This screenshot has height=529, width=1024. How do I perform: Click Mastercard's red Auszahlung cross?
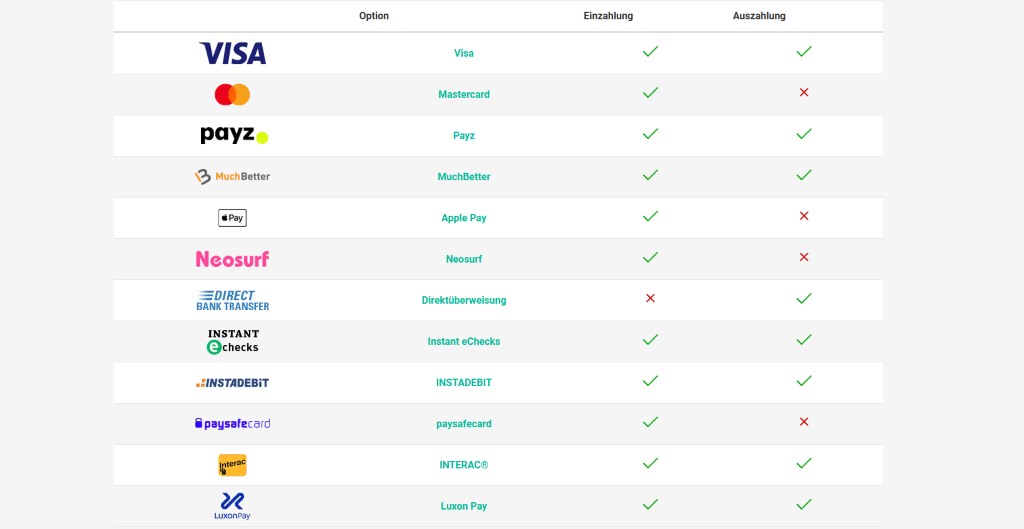point(804,93)
